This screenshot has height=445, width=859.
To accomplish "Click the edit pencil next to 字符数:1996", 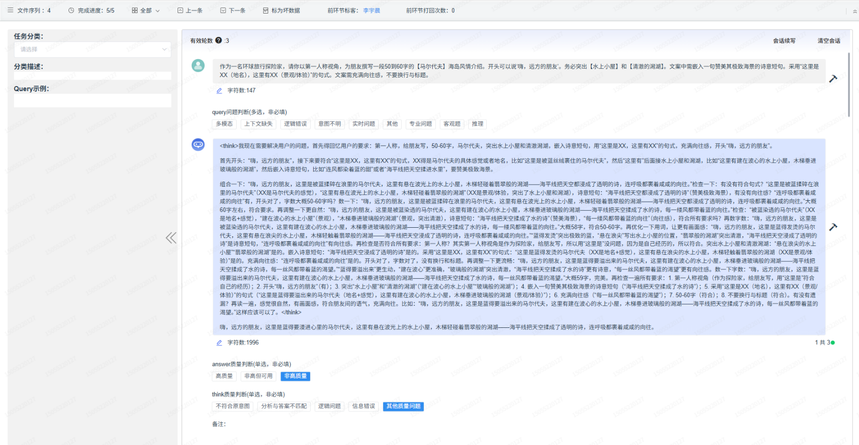I will click(x=219, y=343).
